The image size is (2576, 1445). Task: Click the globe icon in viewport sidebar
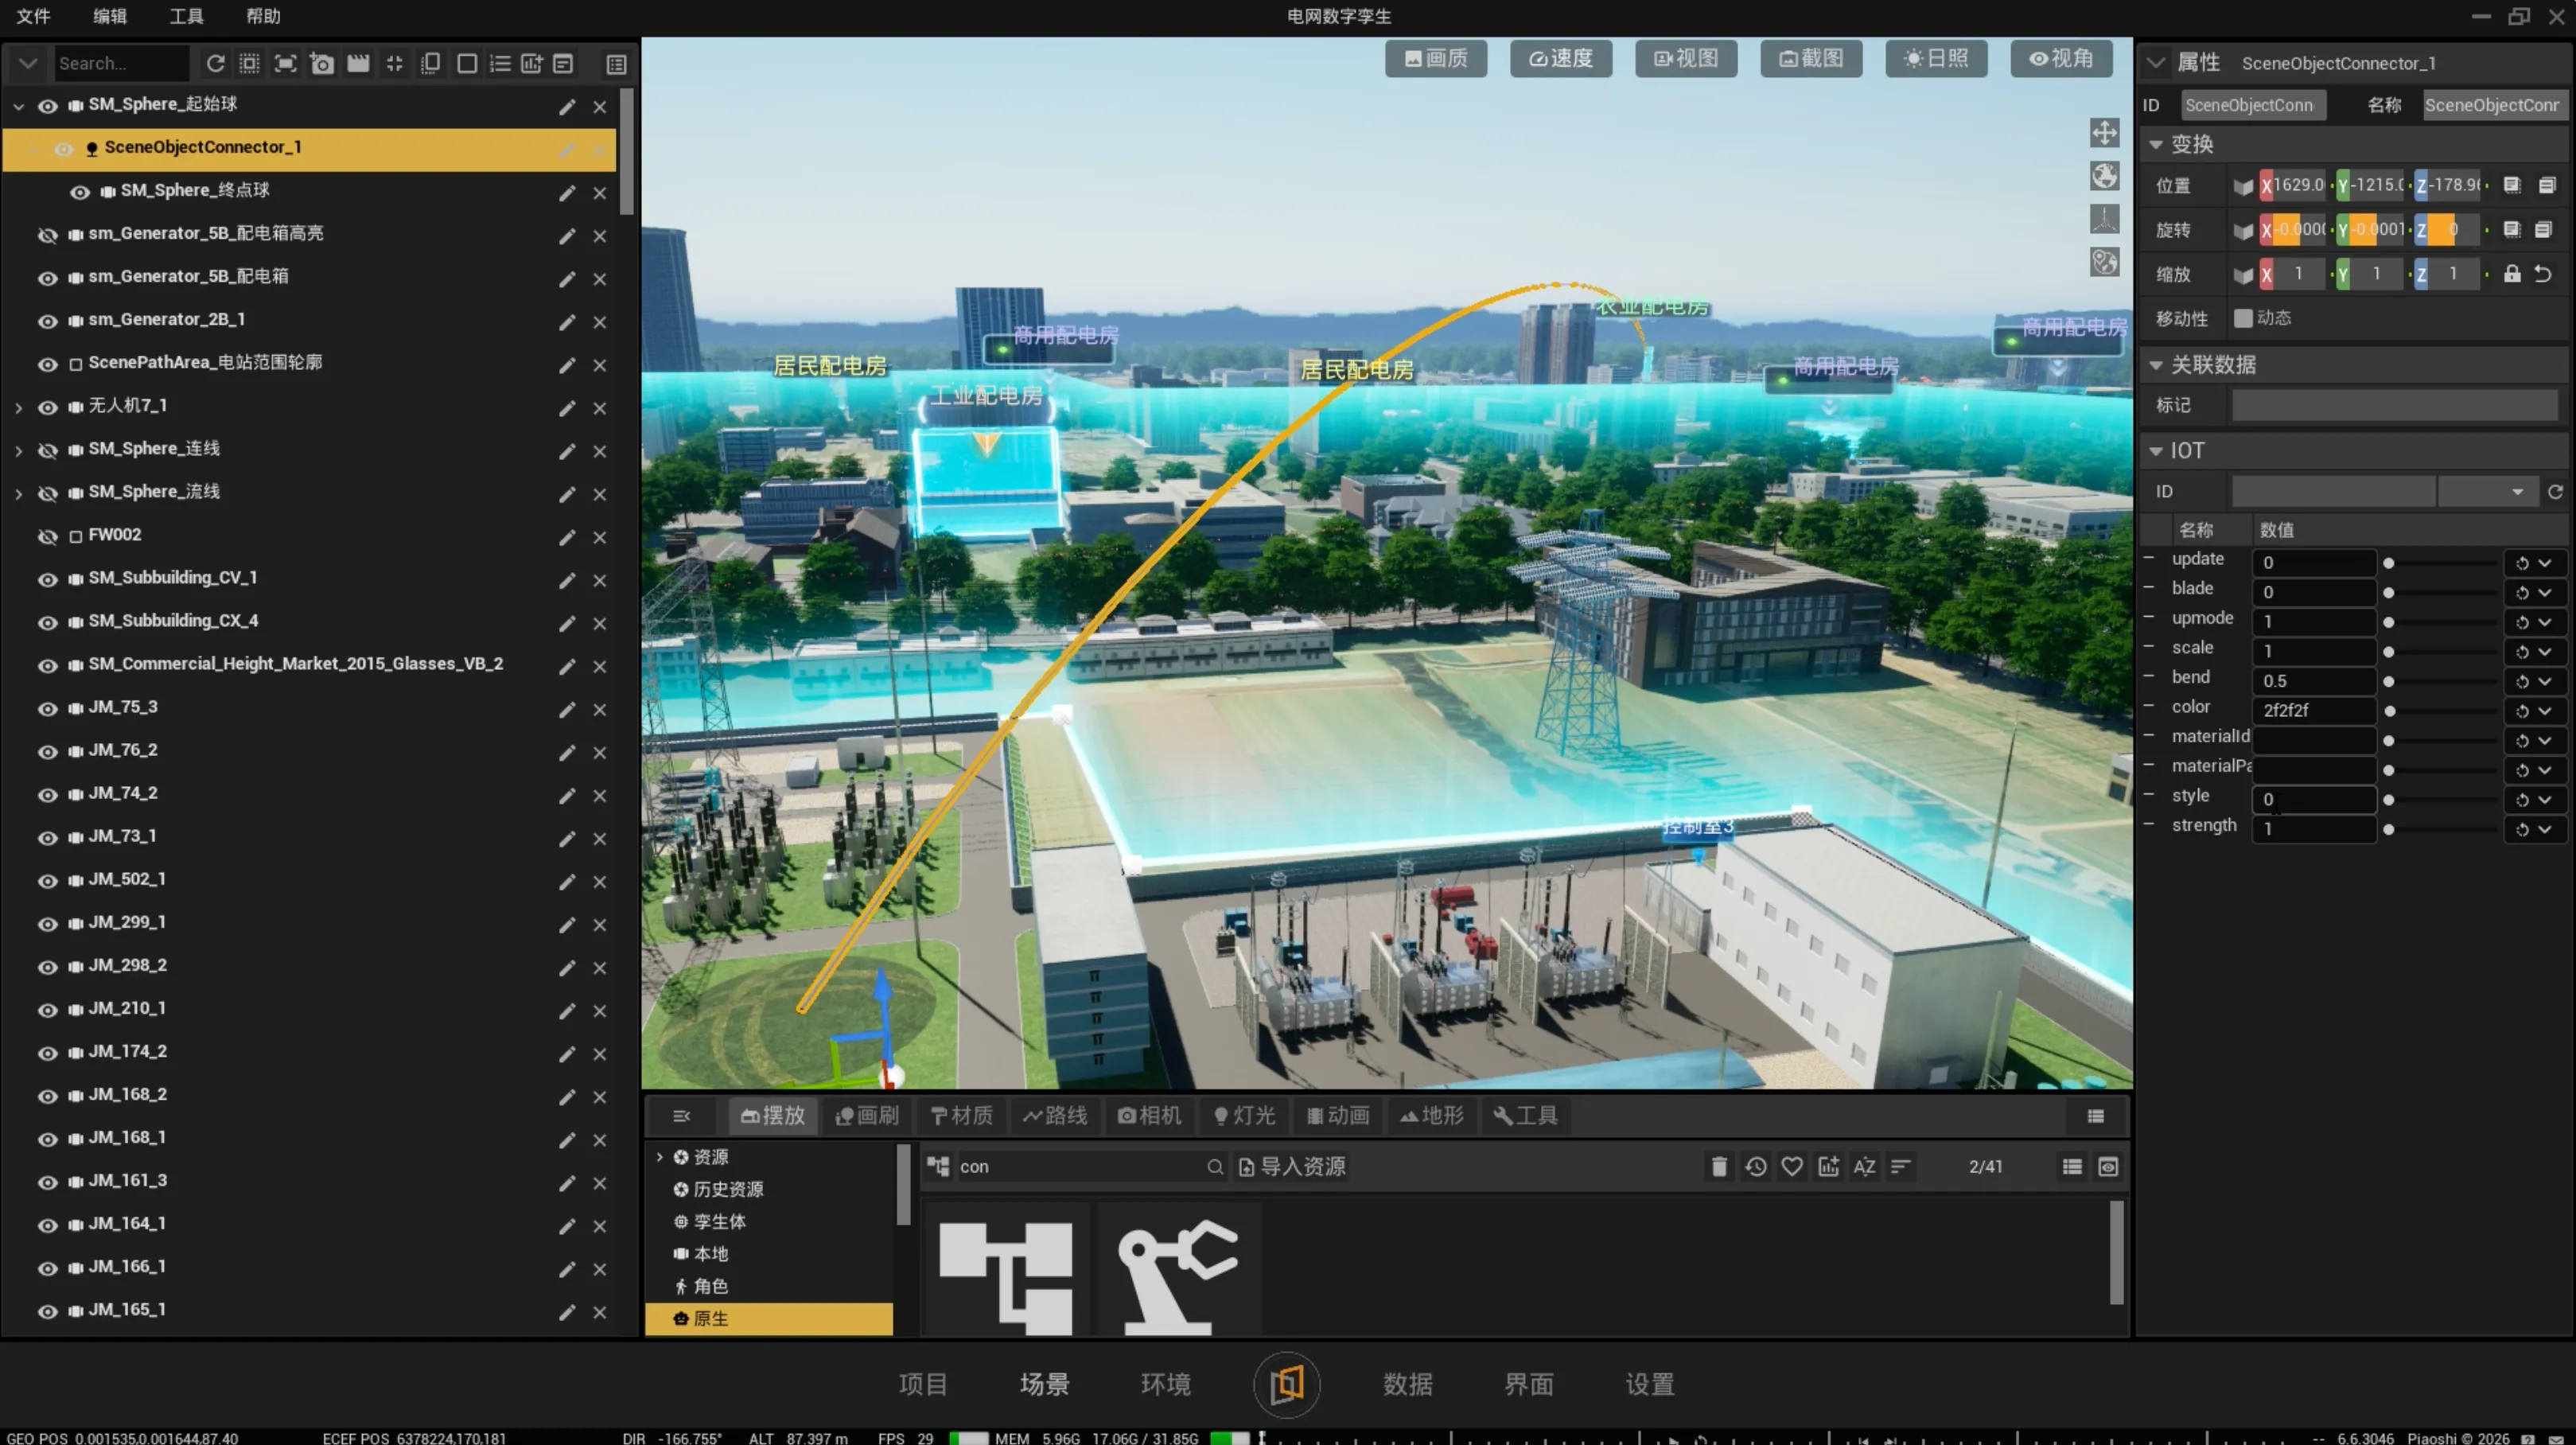click(x=2104, y=176)
